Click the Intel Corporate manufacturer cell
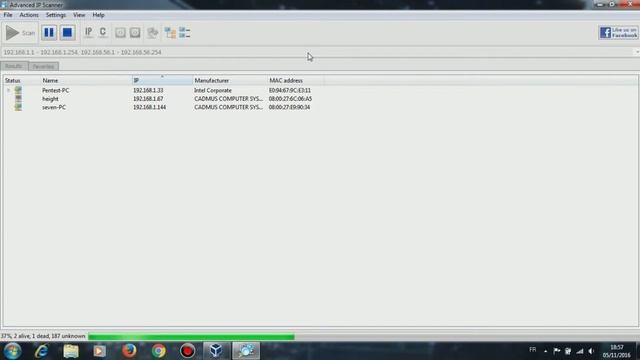640x360 pixels. [213, 90]
